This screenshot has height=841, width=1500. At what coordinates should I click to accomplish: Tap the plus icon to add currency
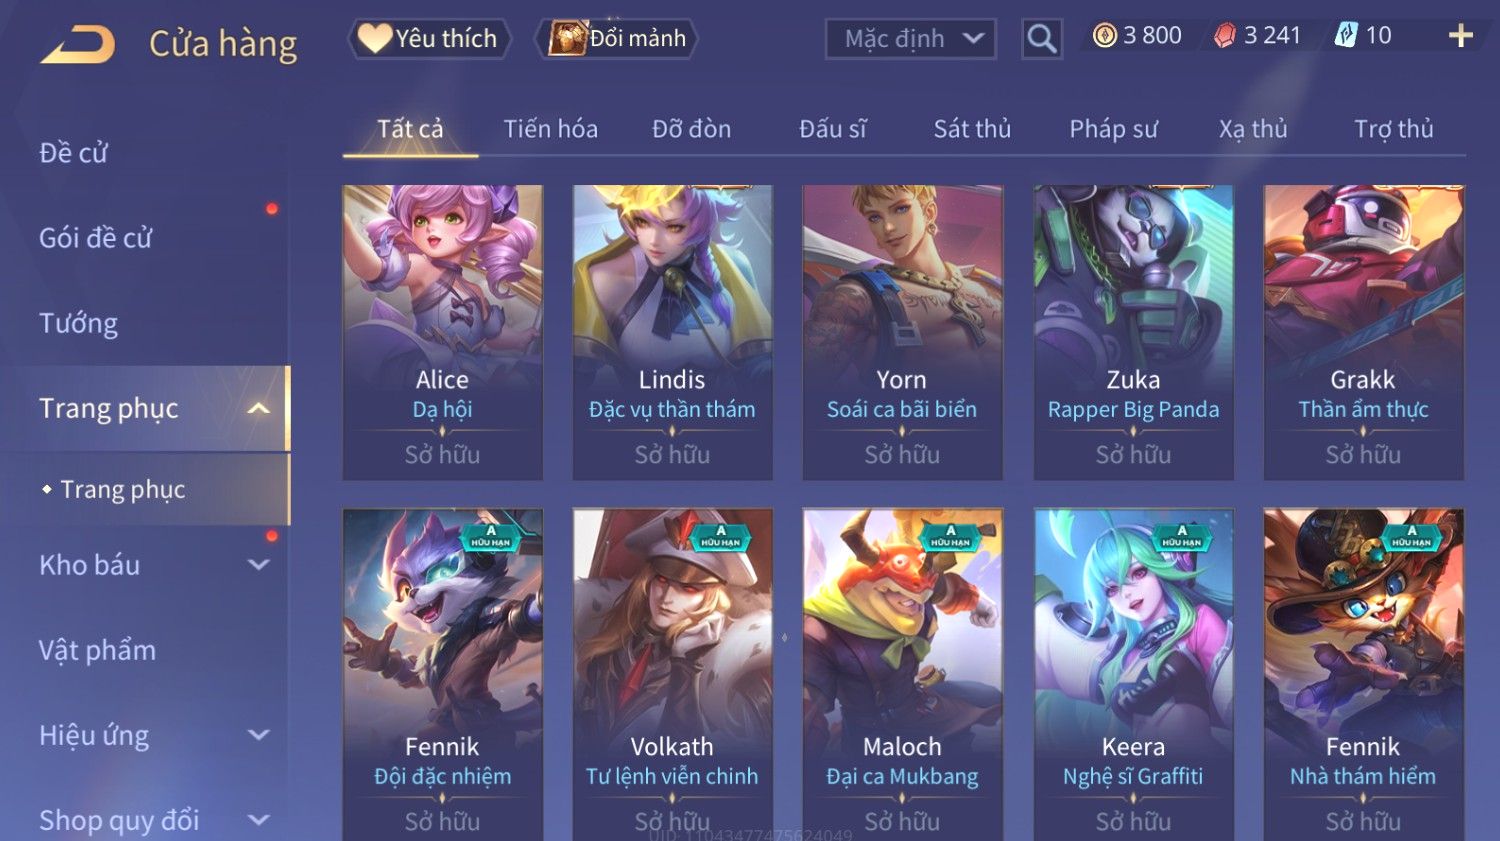pyautogui.click(x=1461, y=36)
